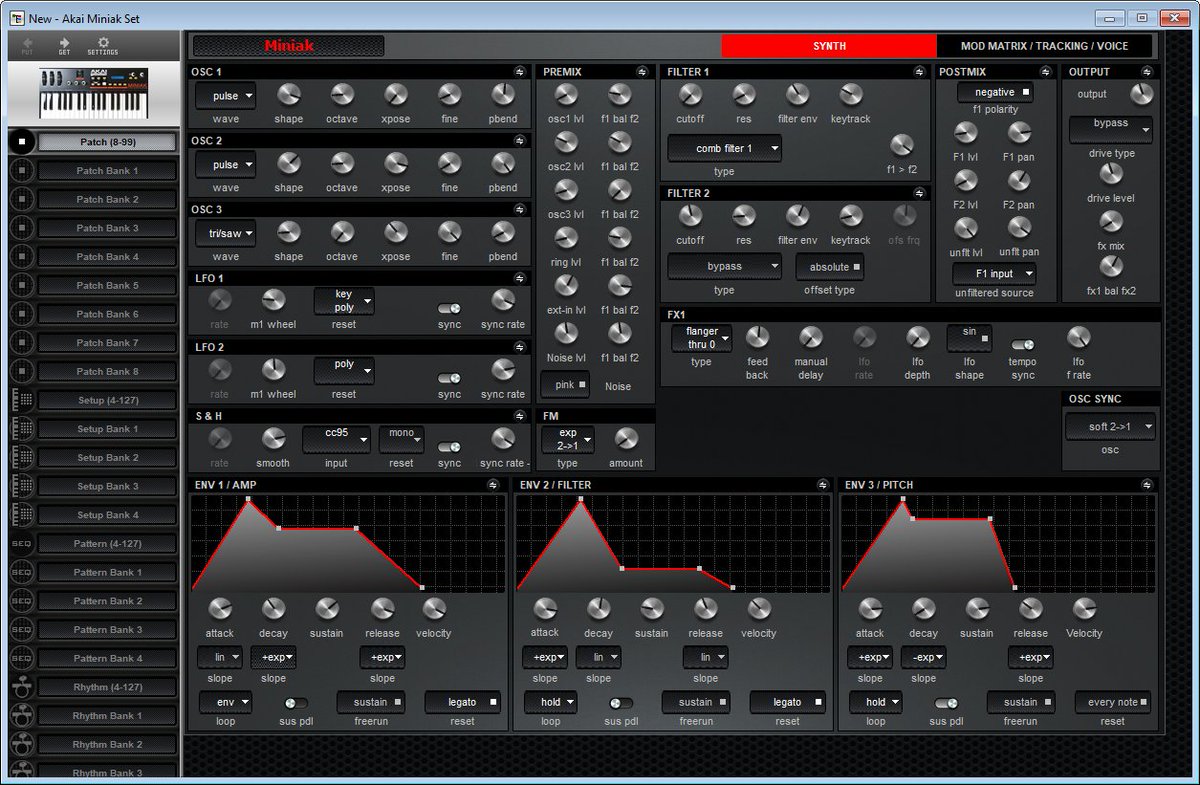Toggle the ENV 1 sus pdl switch
Screen dimensions: 1200x785
296,703
